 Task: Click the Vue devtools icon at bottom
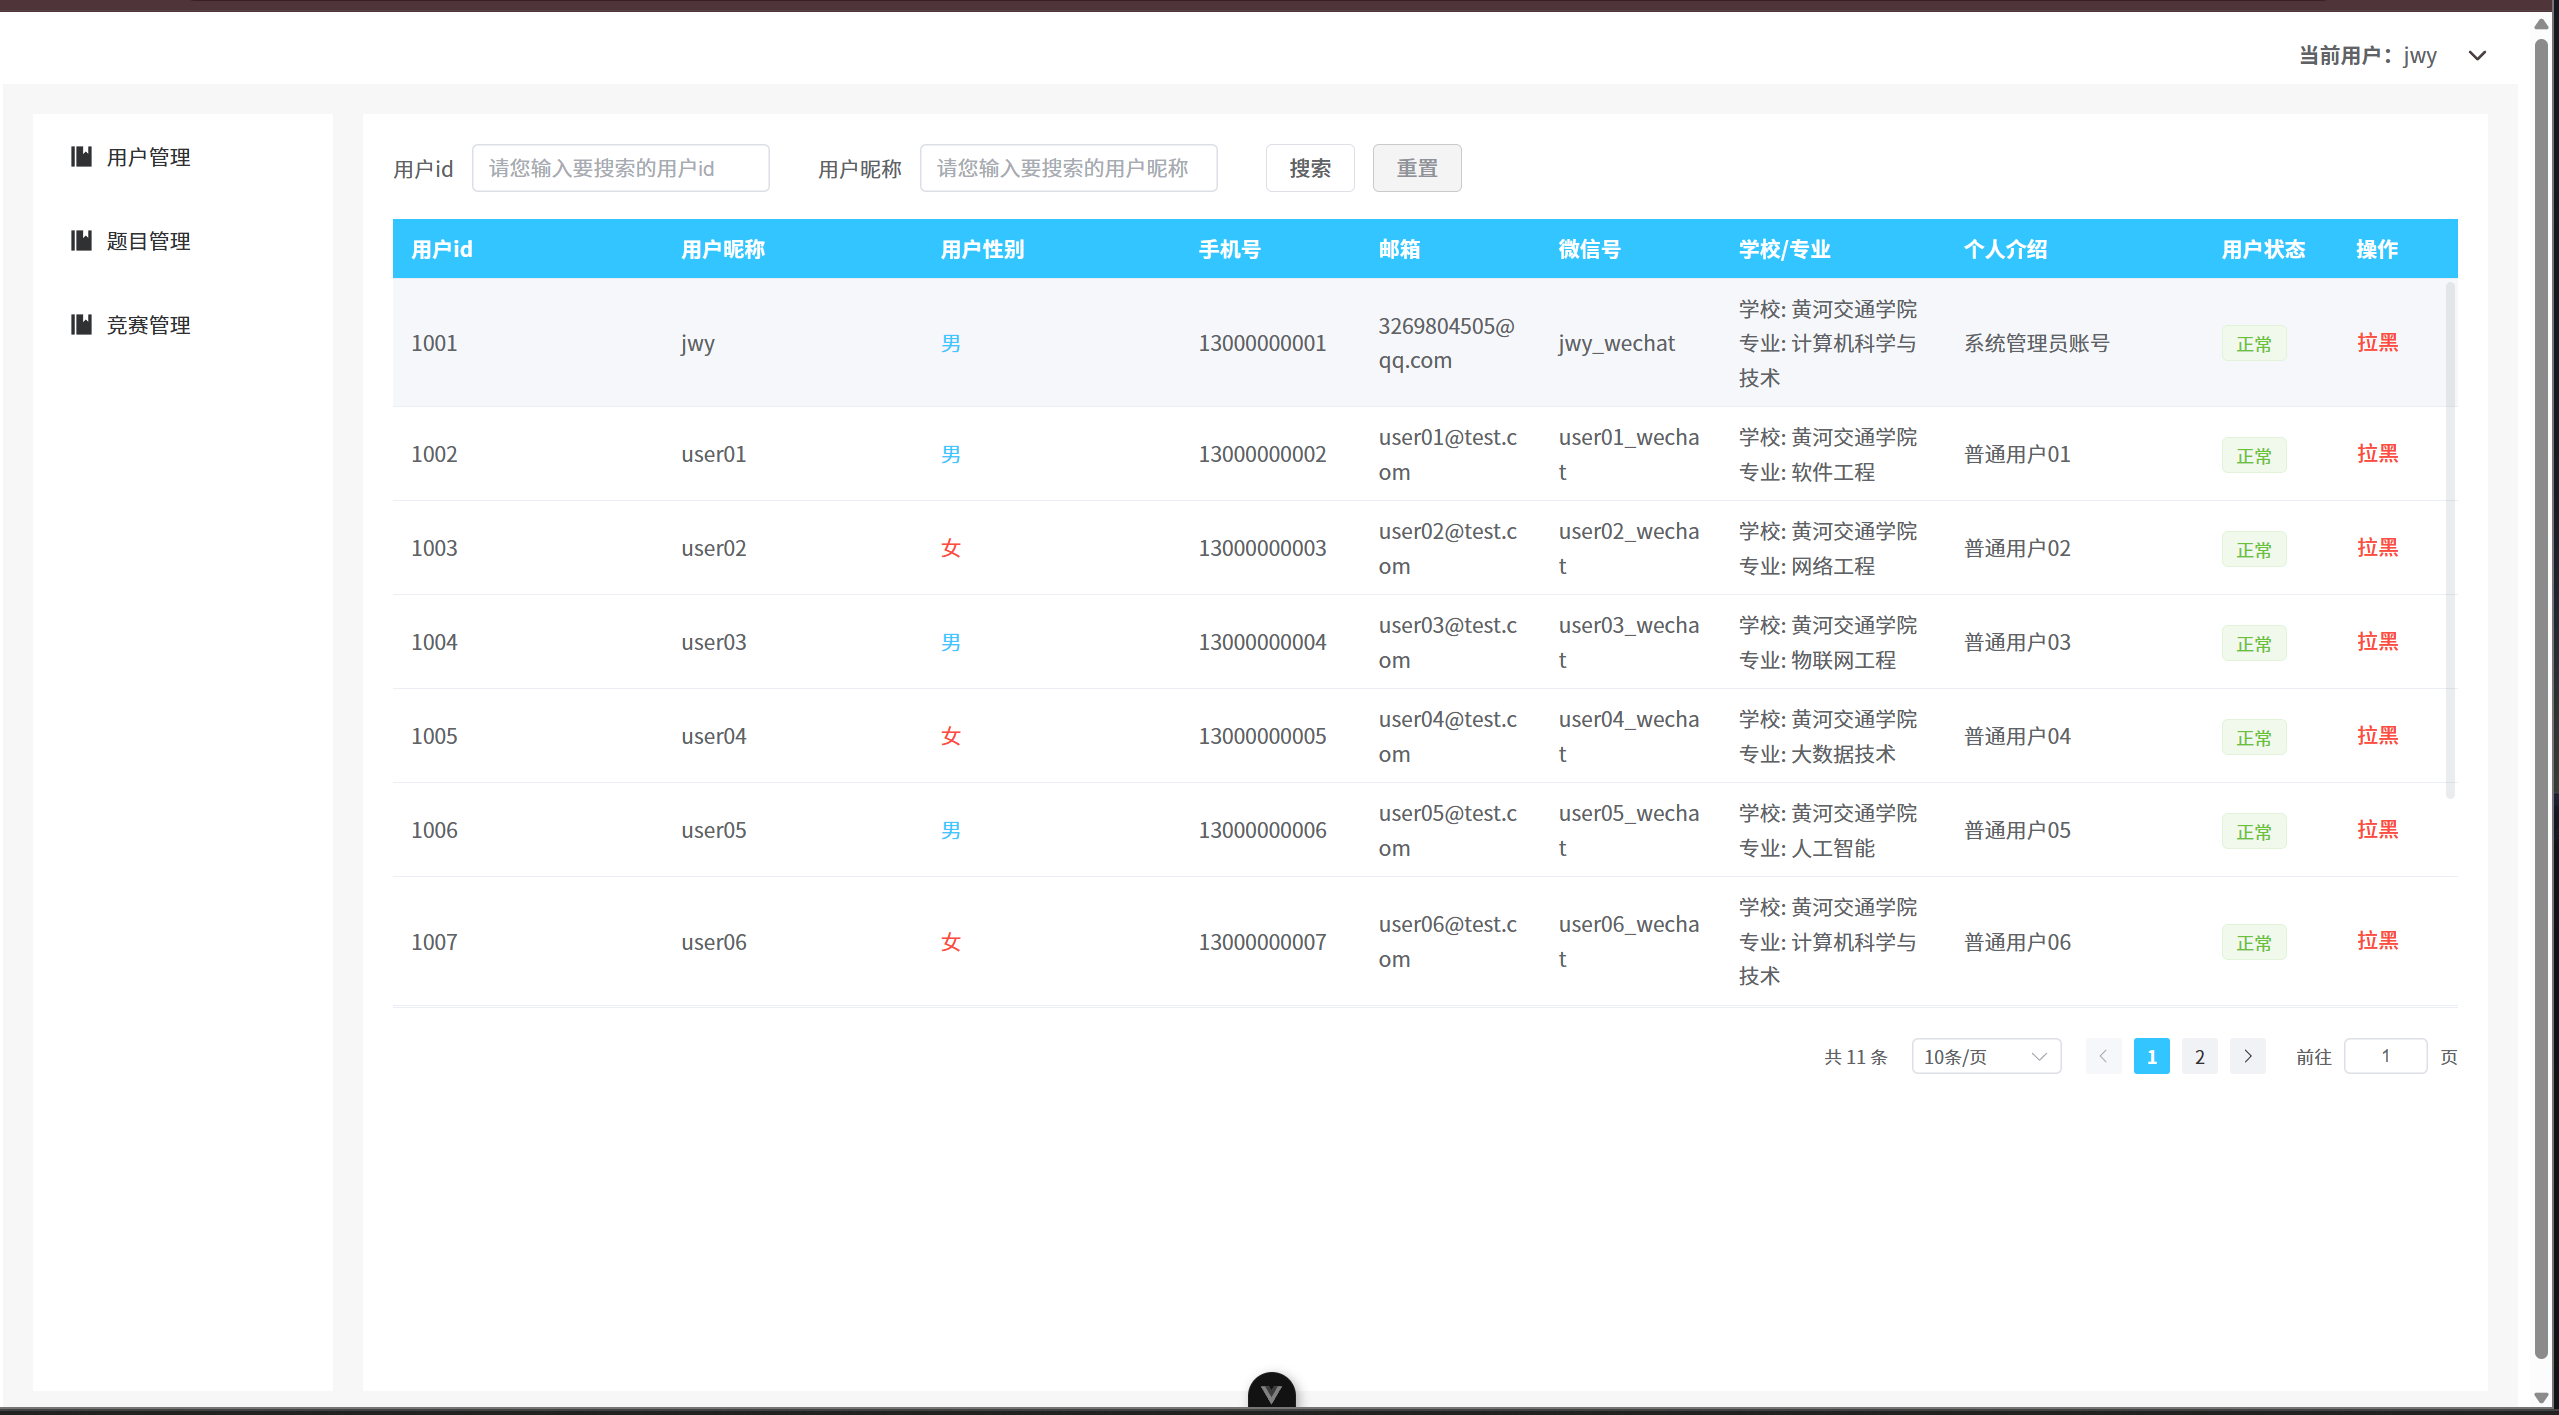click(x=1271, y=1393)
